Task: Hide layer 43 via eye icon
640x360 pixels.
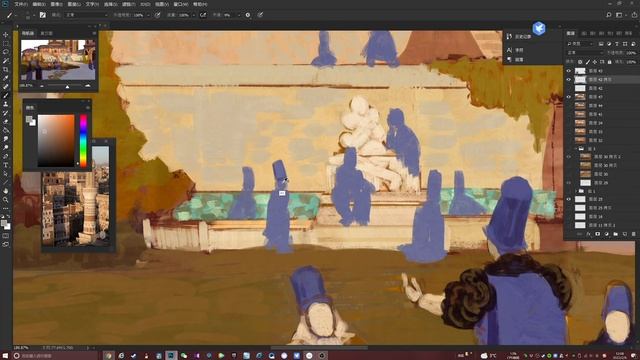Action: pyautogui.click(x=569, y=71)
